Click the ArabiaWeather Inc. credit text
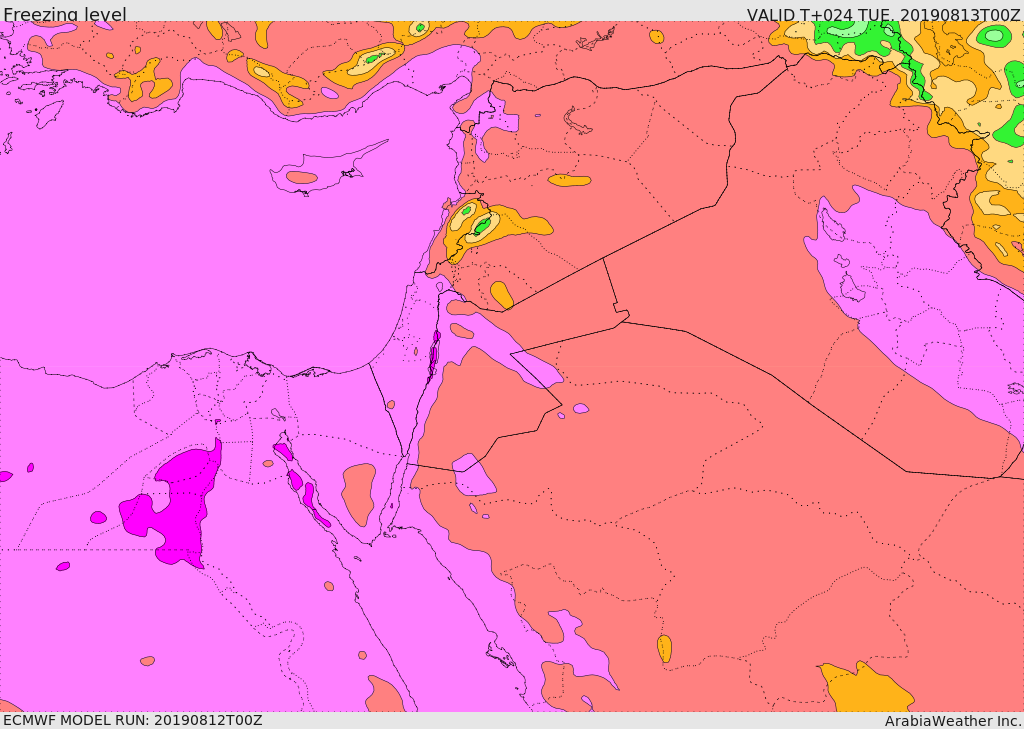This screenshot has height=729, width=1024. 952,720
